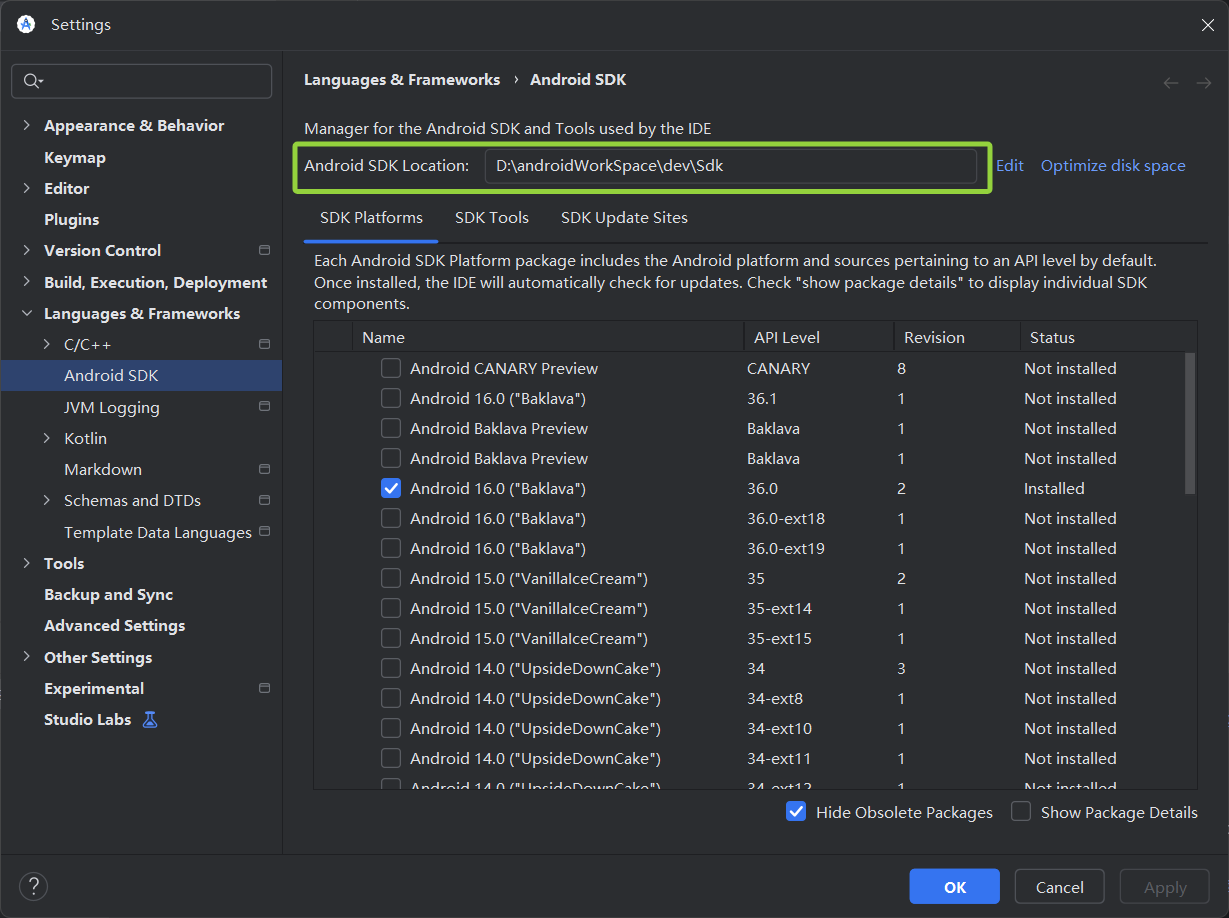Click 34-ext10 API level cell
The image size is (1229, 918).
coord(779,729)
